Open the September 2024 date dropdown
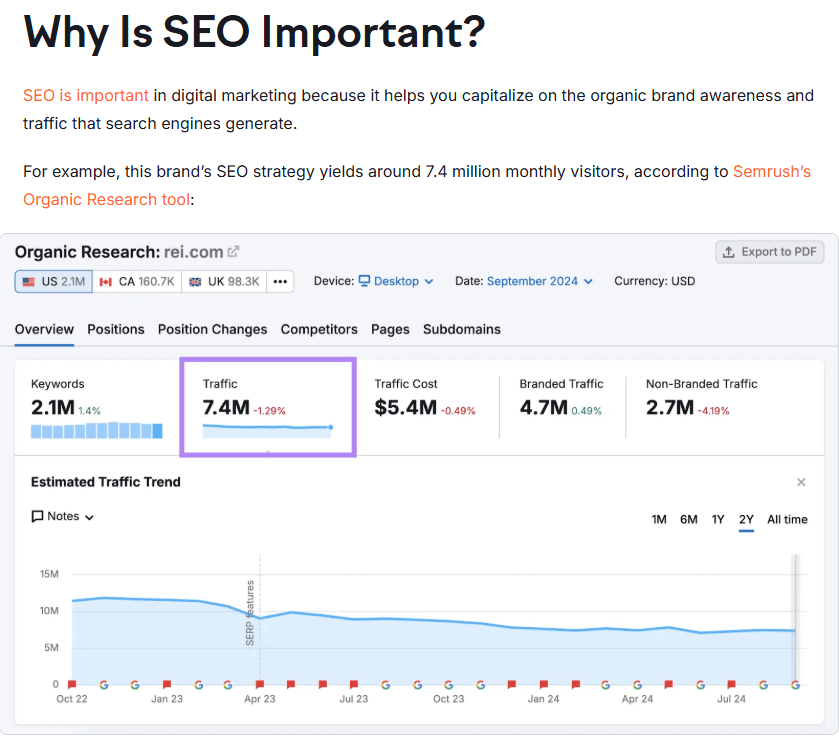 [540, 281]
